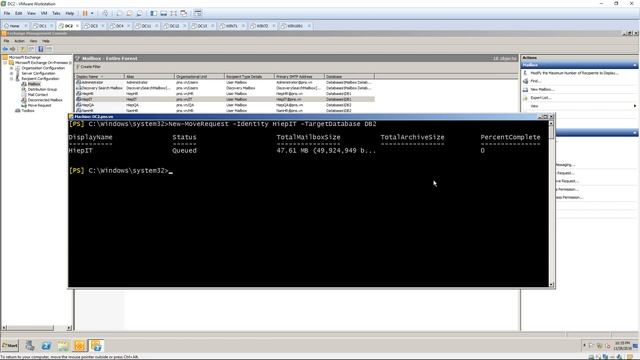Expand the View submenu in Actions pane
The height and width of the screenshot is (360, 640).
pos(635,106)
